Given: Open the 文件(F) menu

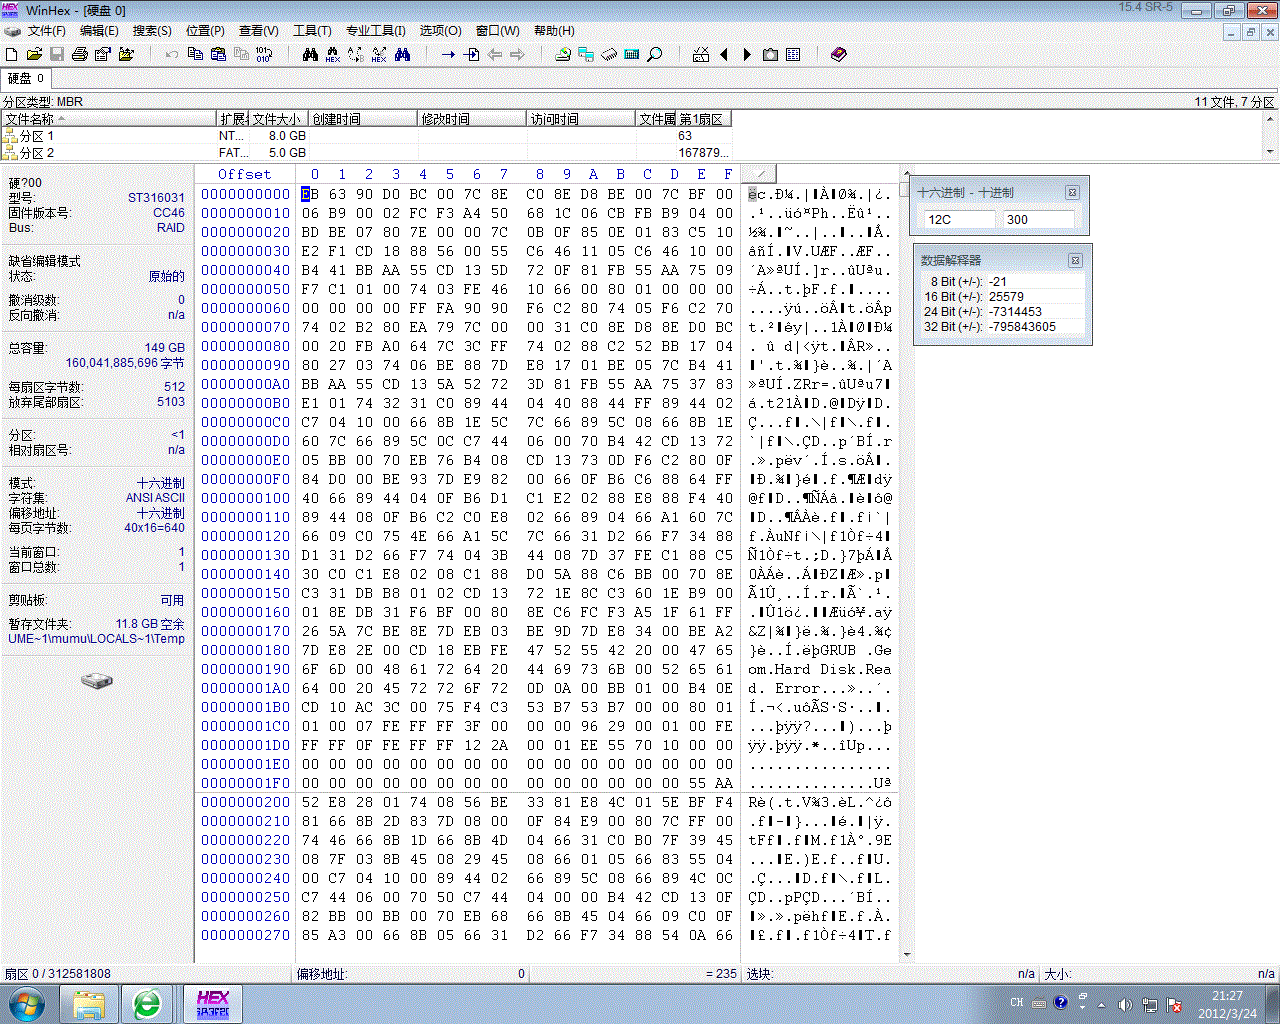Looking at the screenshot, I should (47, 31).
